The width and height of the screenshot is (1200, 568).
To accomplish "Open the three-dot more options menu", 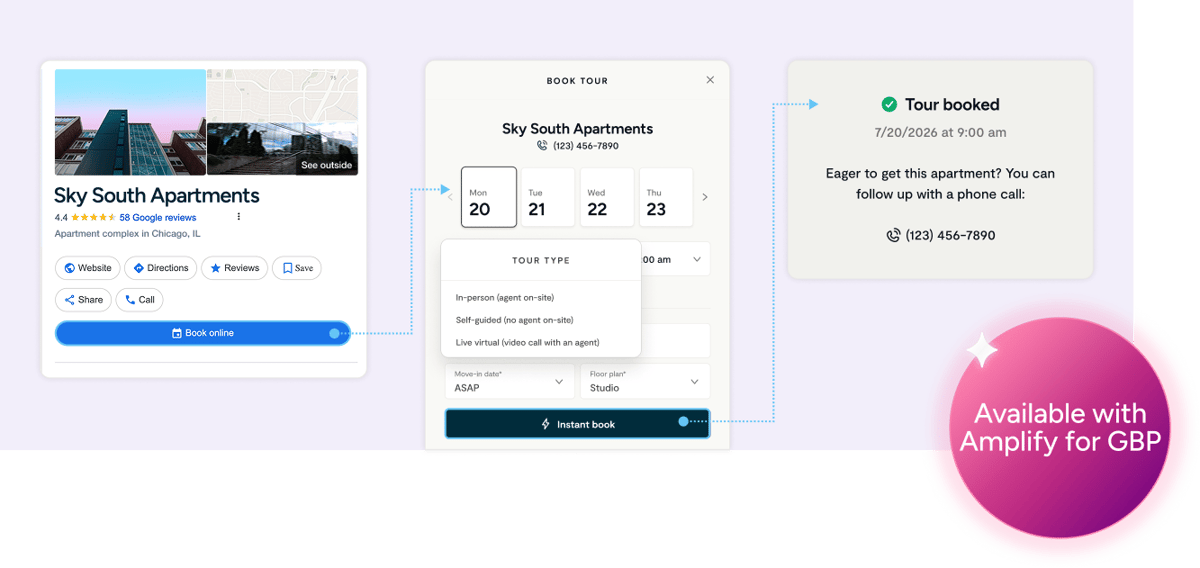I will tap(238, 217).
